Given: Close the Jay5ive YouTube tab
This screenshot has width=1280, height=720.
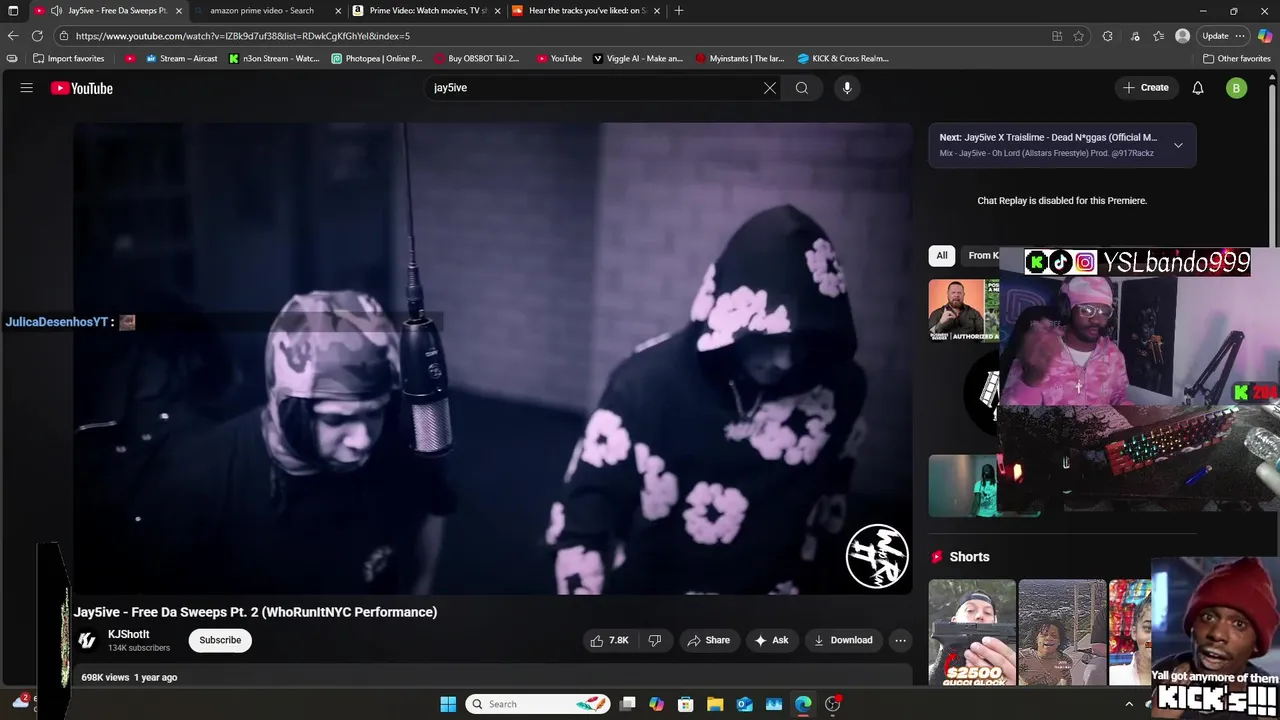Looking at the screenshot, I should coord(179,11).
